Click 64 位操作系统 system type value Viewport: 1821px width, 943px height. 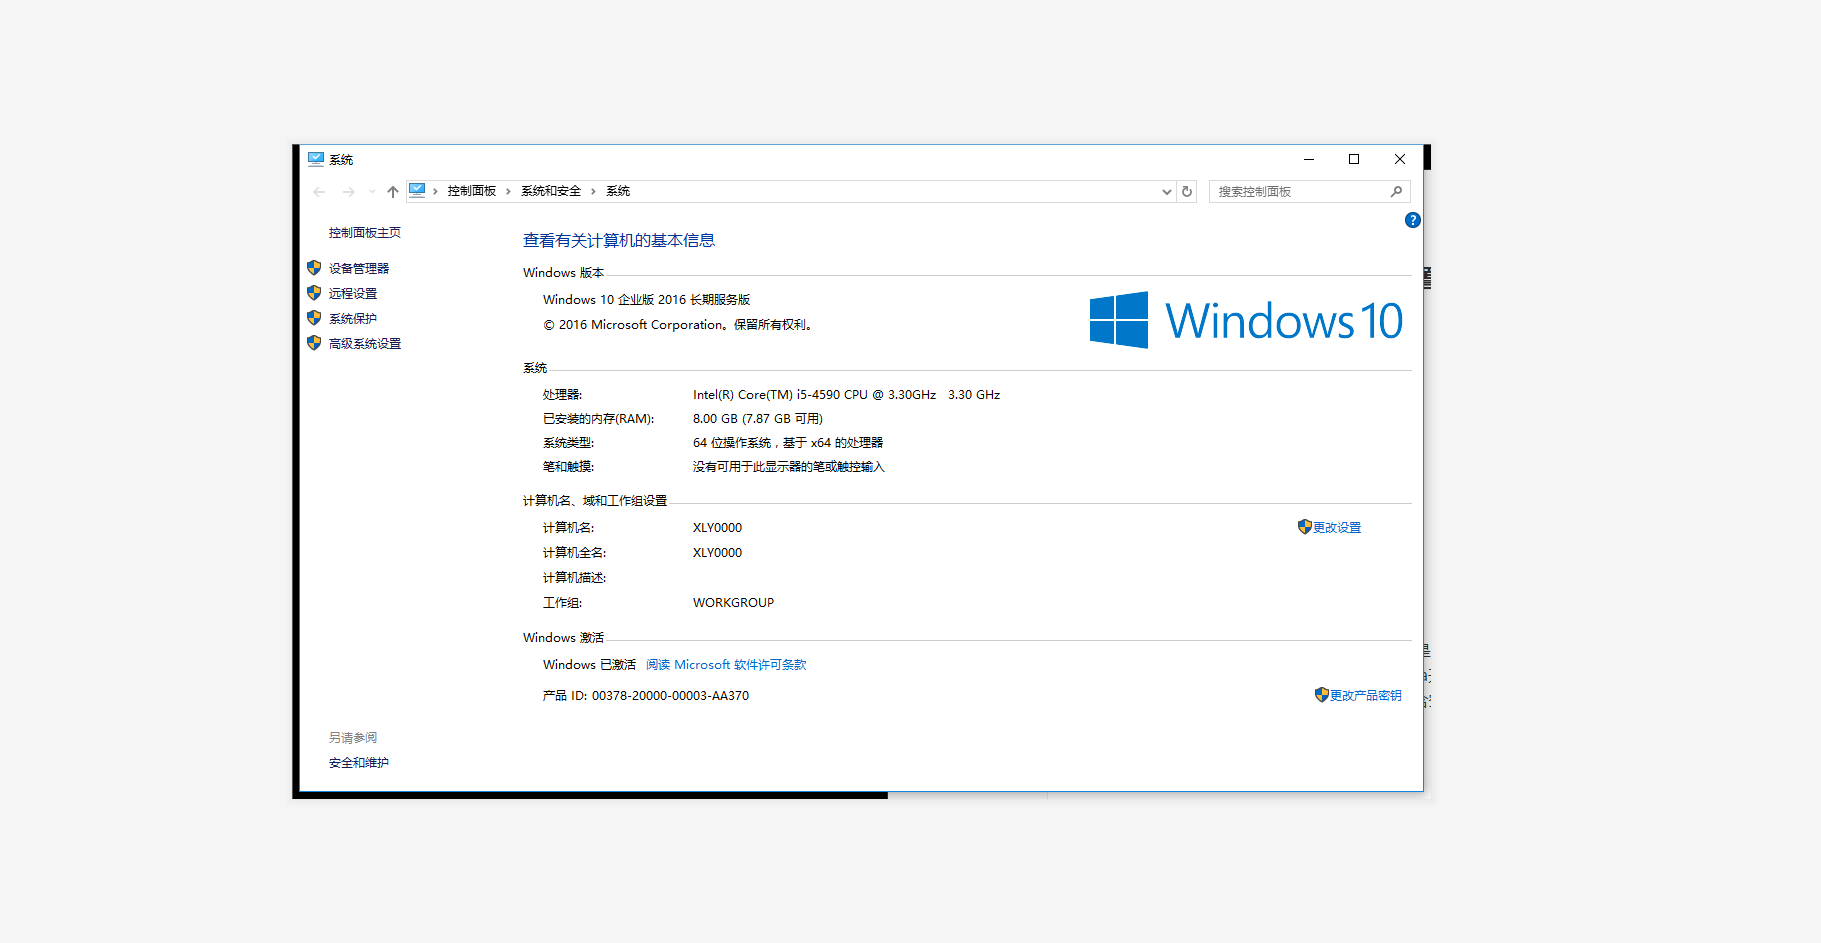788,442
